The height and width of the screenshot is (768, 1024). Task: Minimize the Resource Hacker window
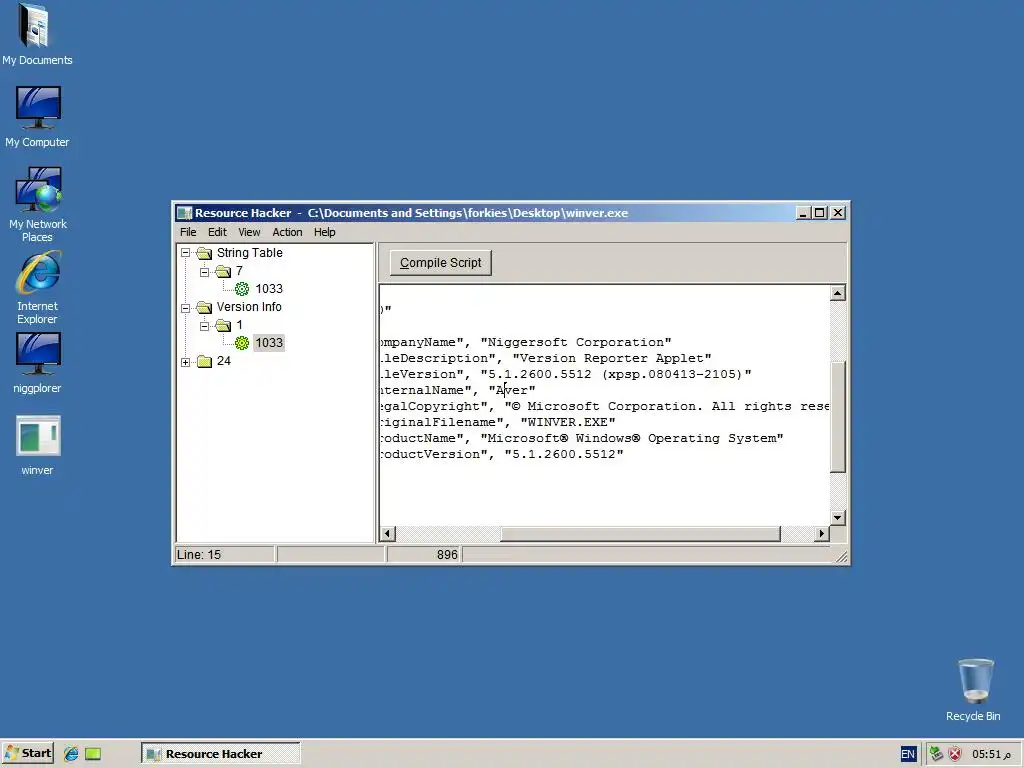click(803, 213)
